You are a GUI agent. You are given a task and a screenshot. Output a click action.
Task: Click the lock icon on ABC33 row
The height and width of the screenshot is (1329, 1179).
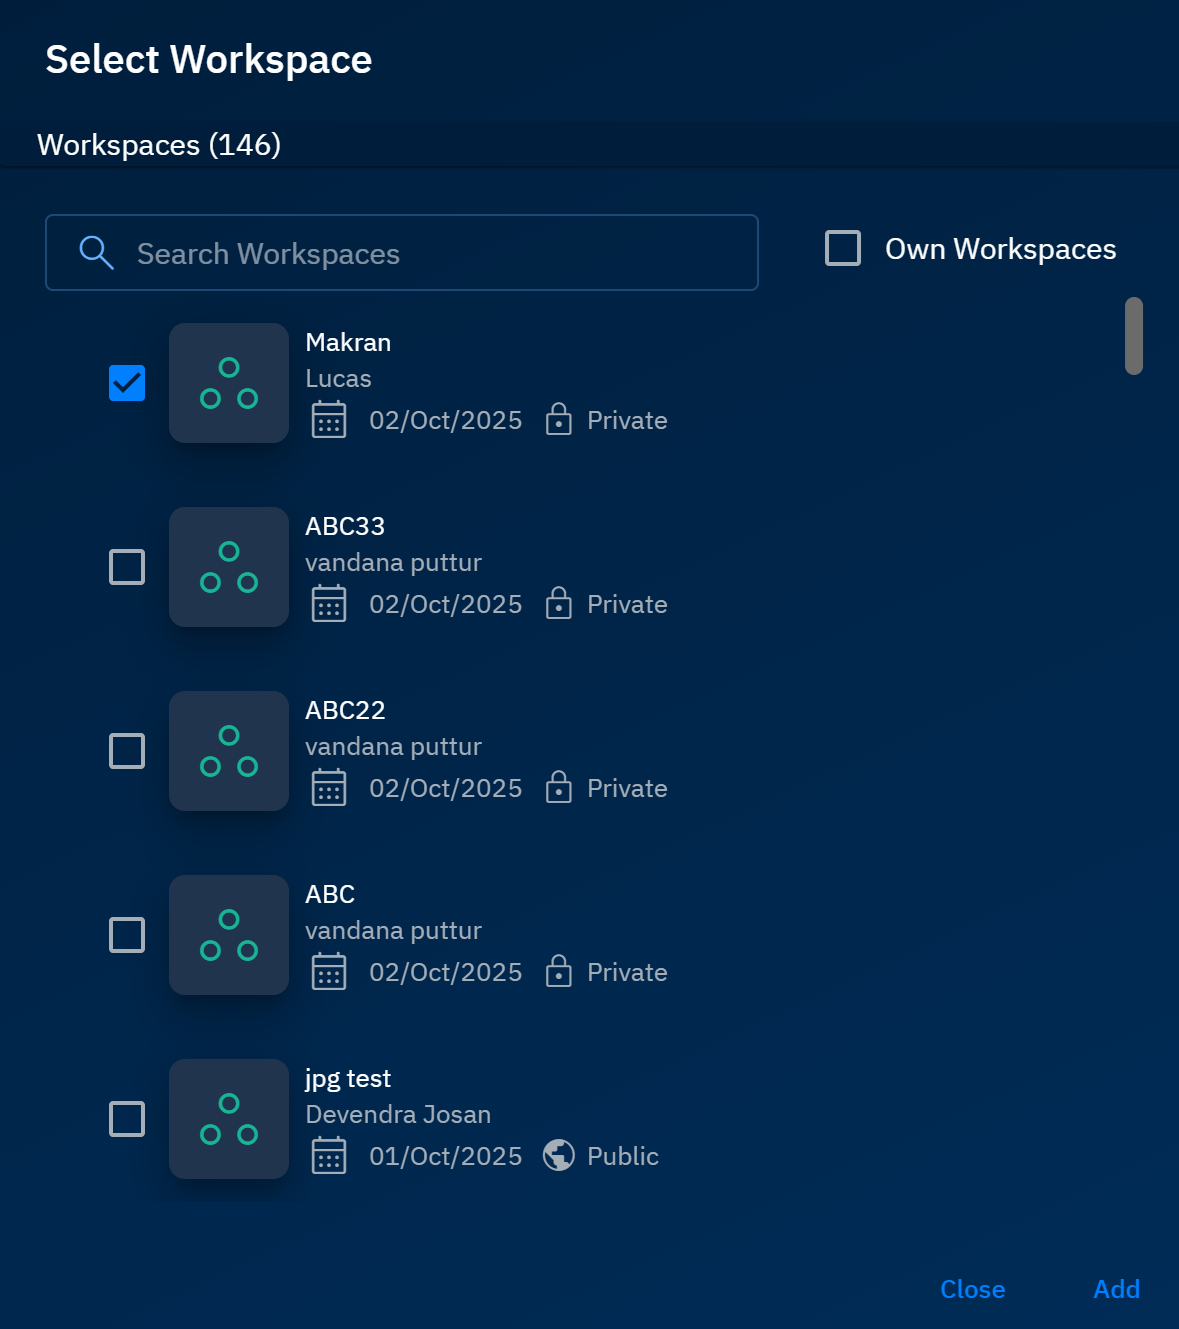click(559, 604)
